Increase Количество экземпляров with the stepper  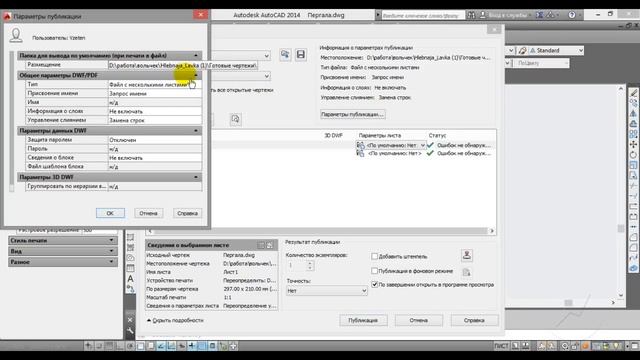[310, 263]
